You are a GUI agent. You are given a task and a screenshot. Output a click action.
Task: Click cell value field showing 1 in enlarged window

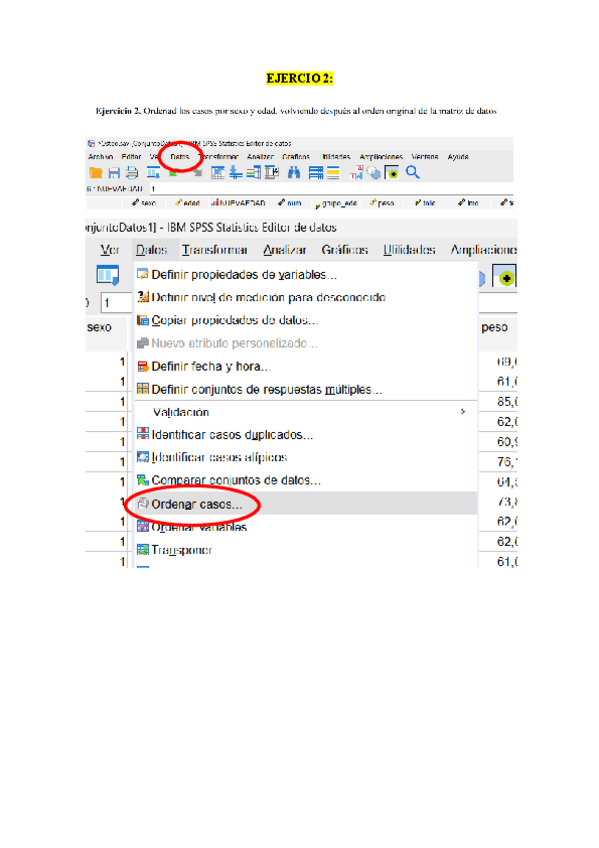coord(116,303)
